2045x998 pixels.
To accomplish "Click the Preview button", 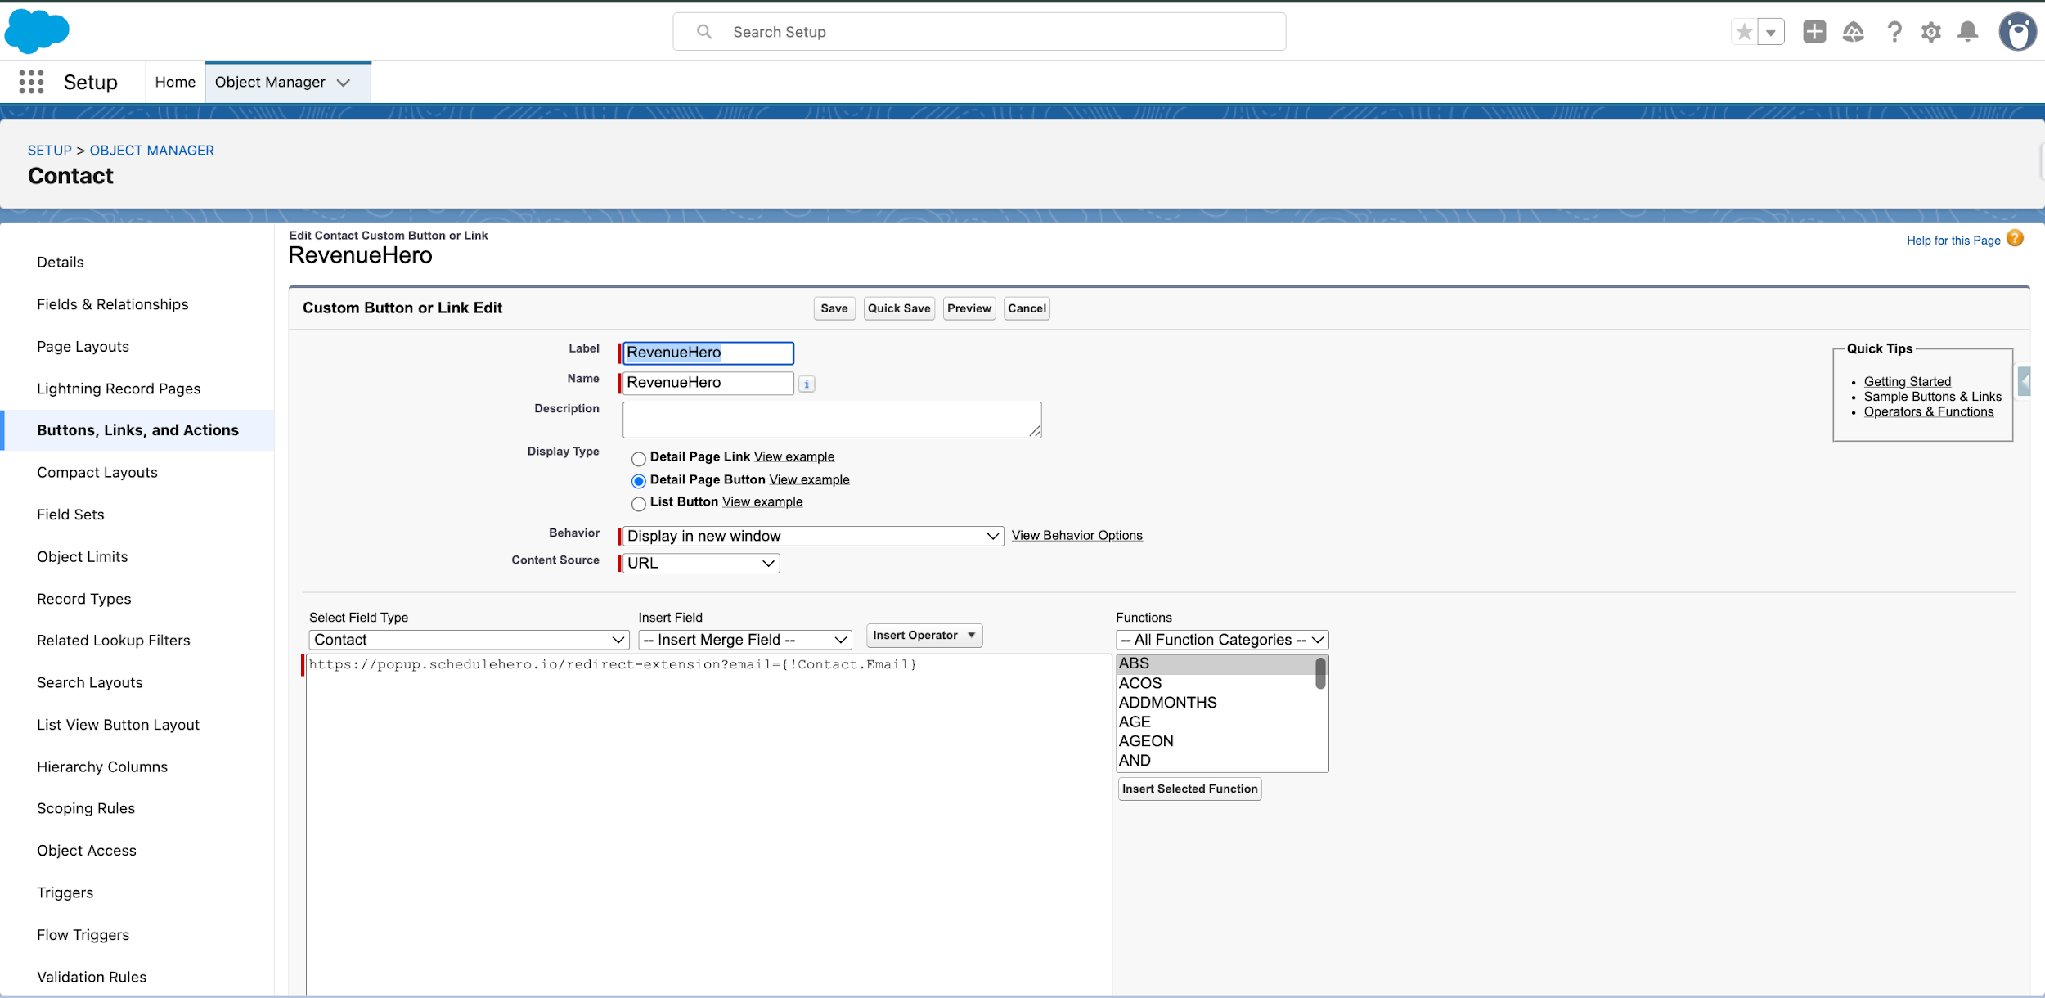I will (x=969, y=308).
